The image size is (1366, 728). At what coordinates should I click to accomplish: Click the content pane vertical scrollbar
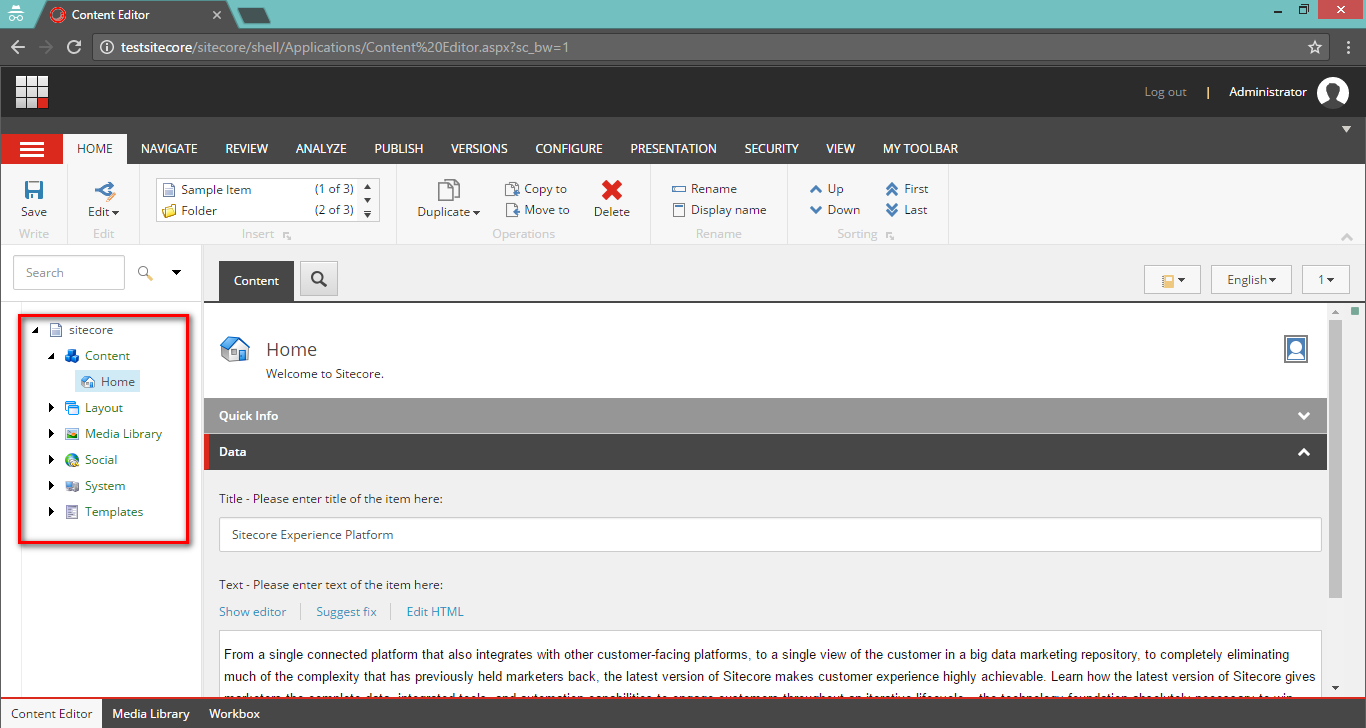[x=1335, y=458]
